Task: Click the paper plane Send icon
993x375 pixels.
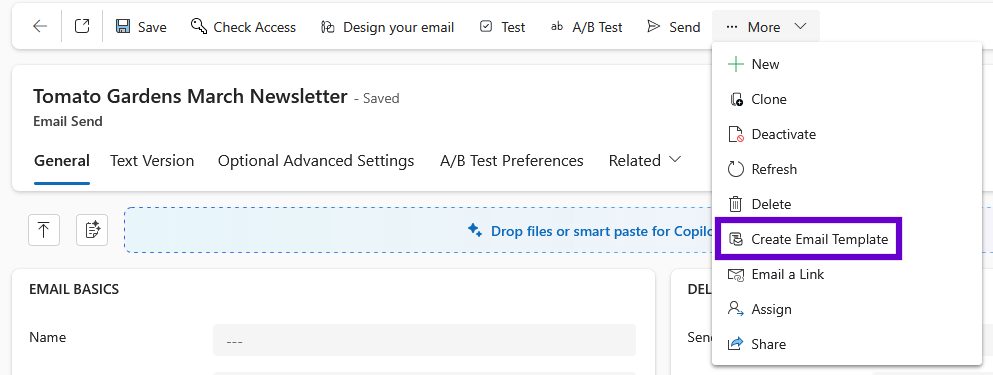Action: coord(654,27)
